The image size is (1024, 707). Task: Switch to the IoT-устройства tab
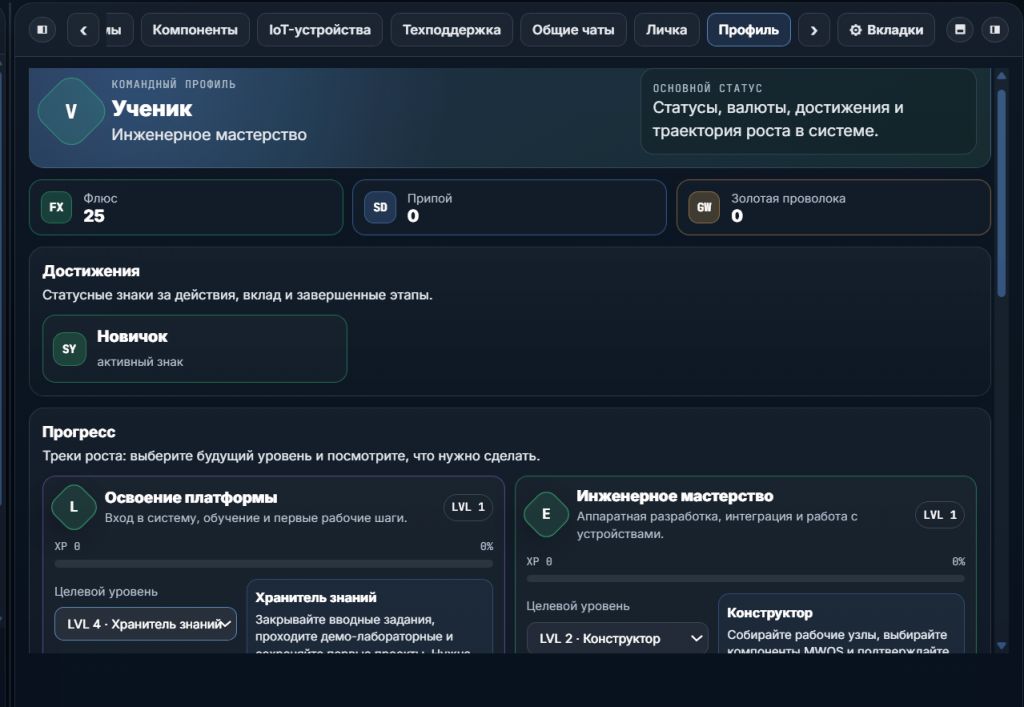[x=320, y=30]
